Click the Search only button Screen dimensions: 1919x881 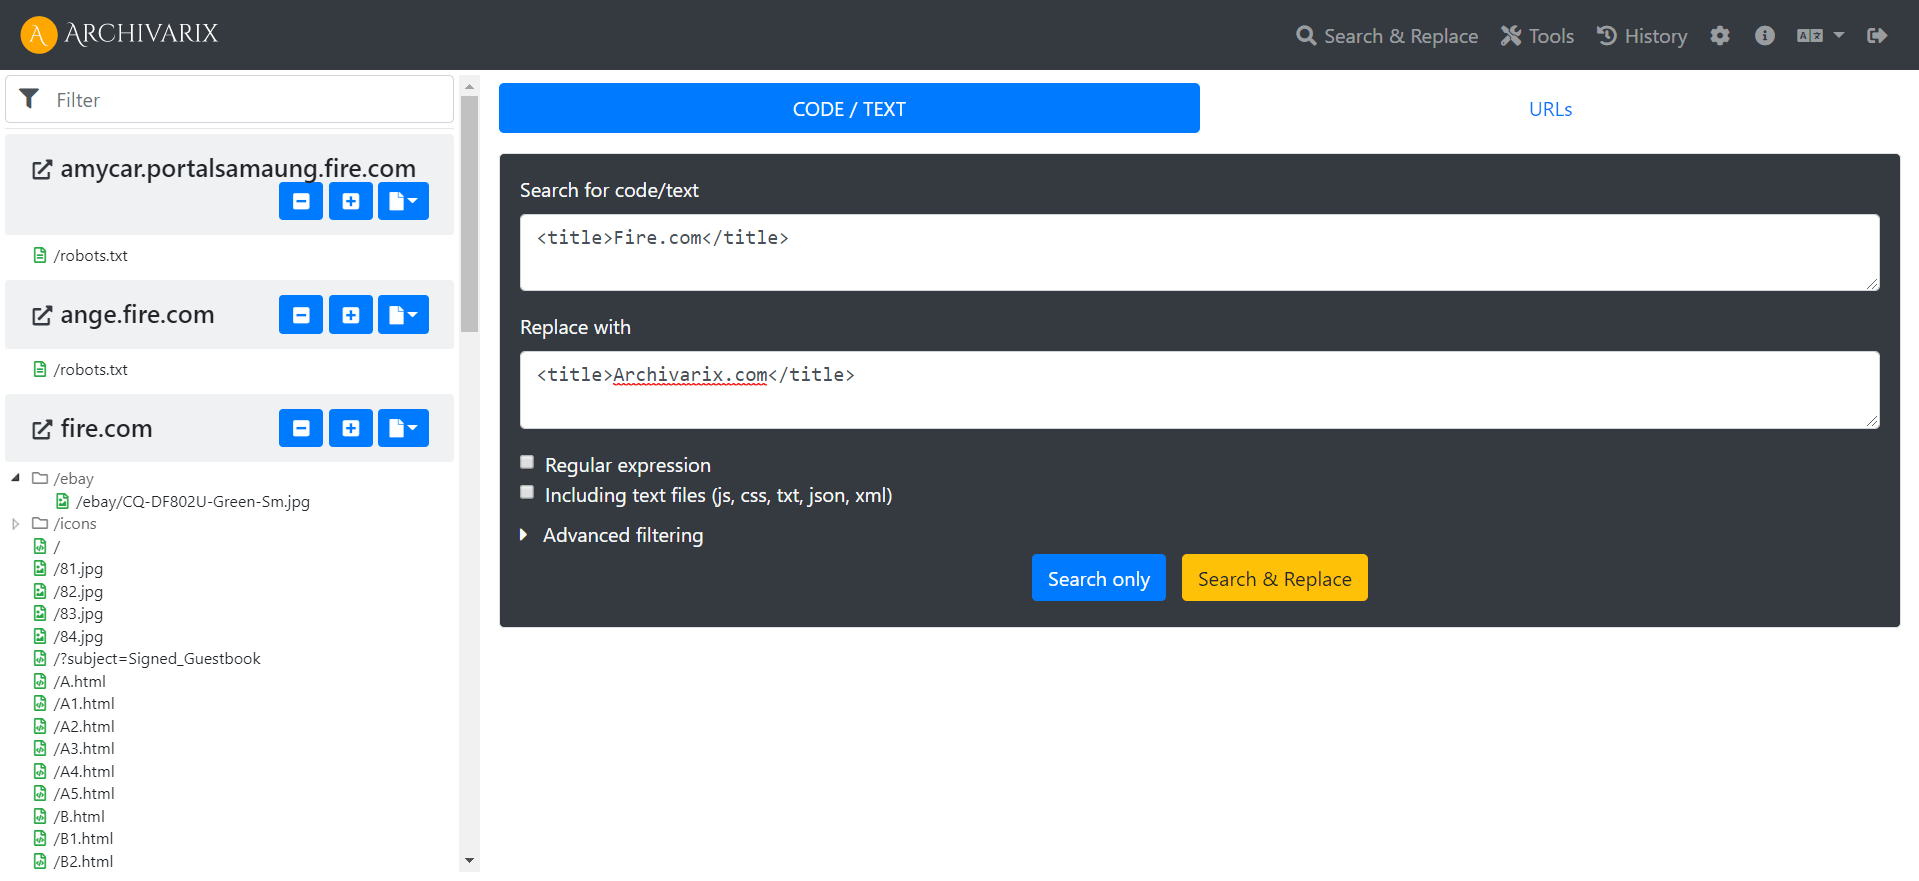(x=1098, y=578)
